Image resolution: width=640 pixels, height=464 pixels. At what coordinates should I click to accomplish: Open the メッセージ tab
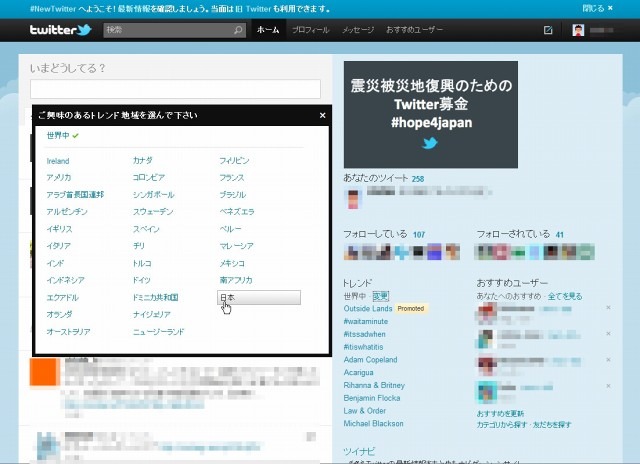tap(358, 30)
